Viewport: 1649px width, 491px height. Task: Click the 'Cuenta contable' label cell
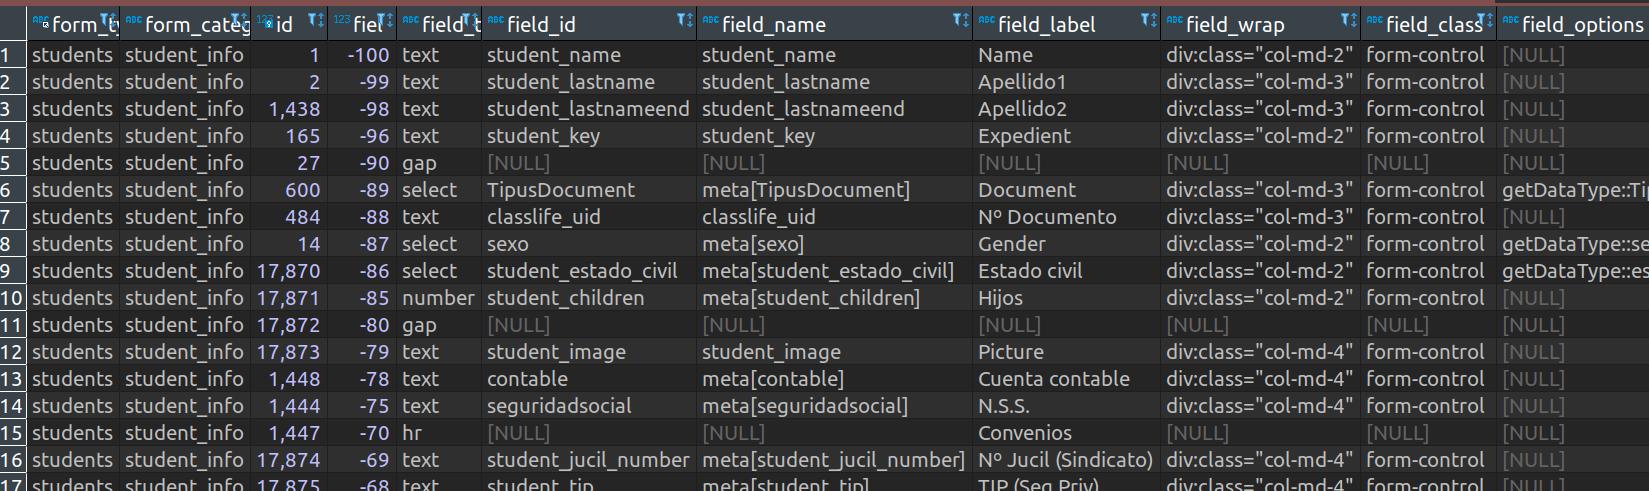[1066, 379]
